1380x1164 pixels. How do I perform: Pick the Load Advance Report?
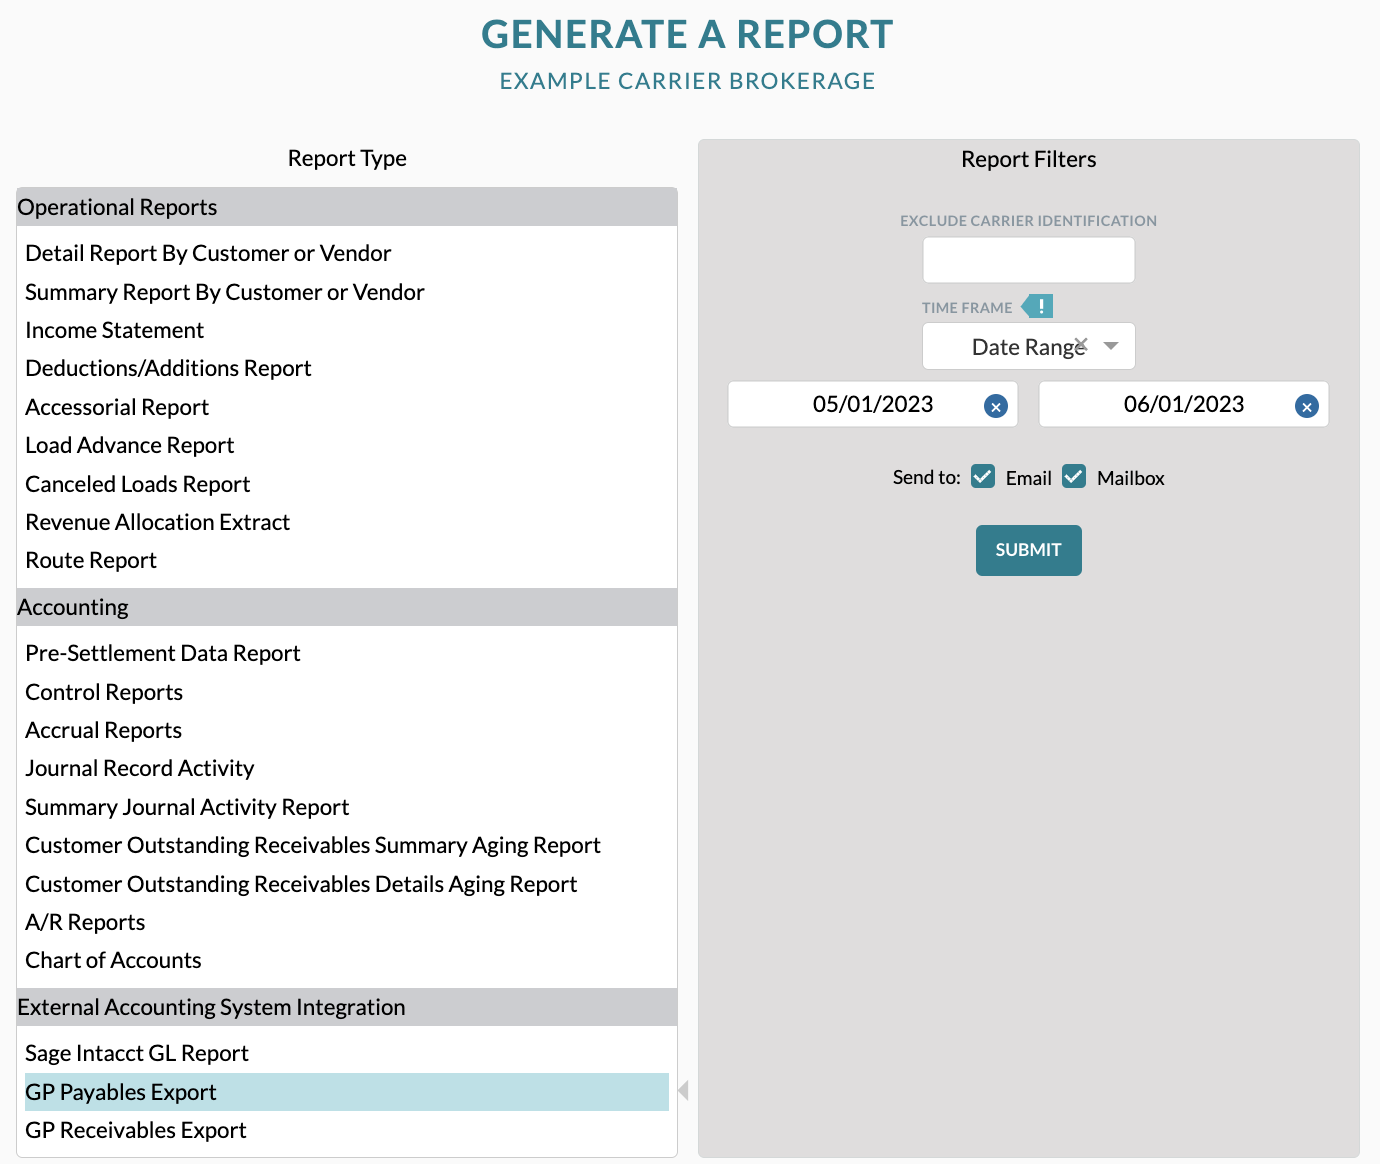347,445
